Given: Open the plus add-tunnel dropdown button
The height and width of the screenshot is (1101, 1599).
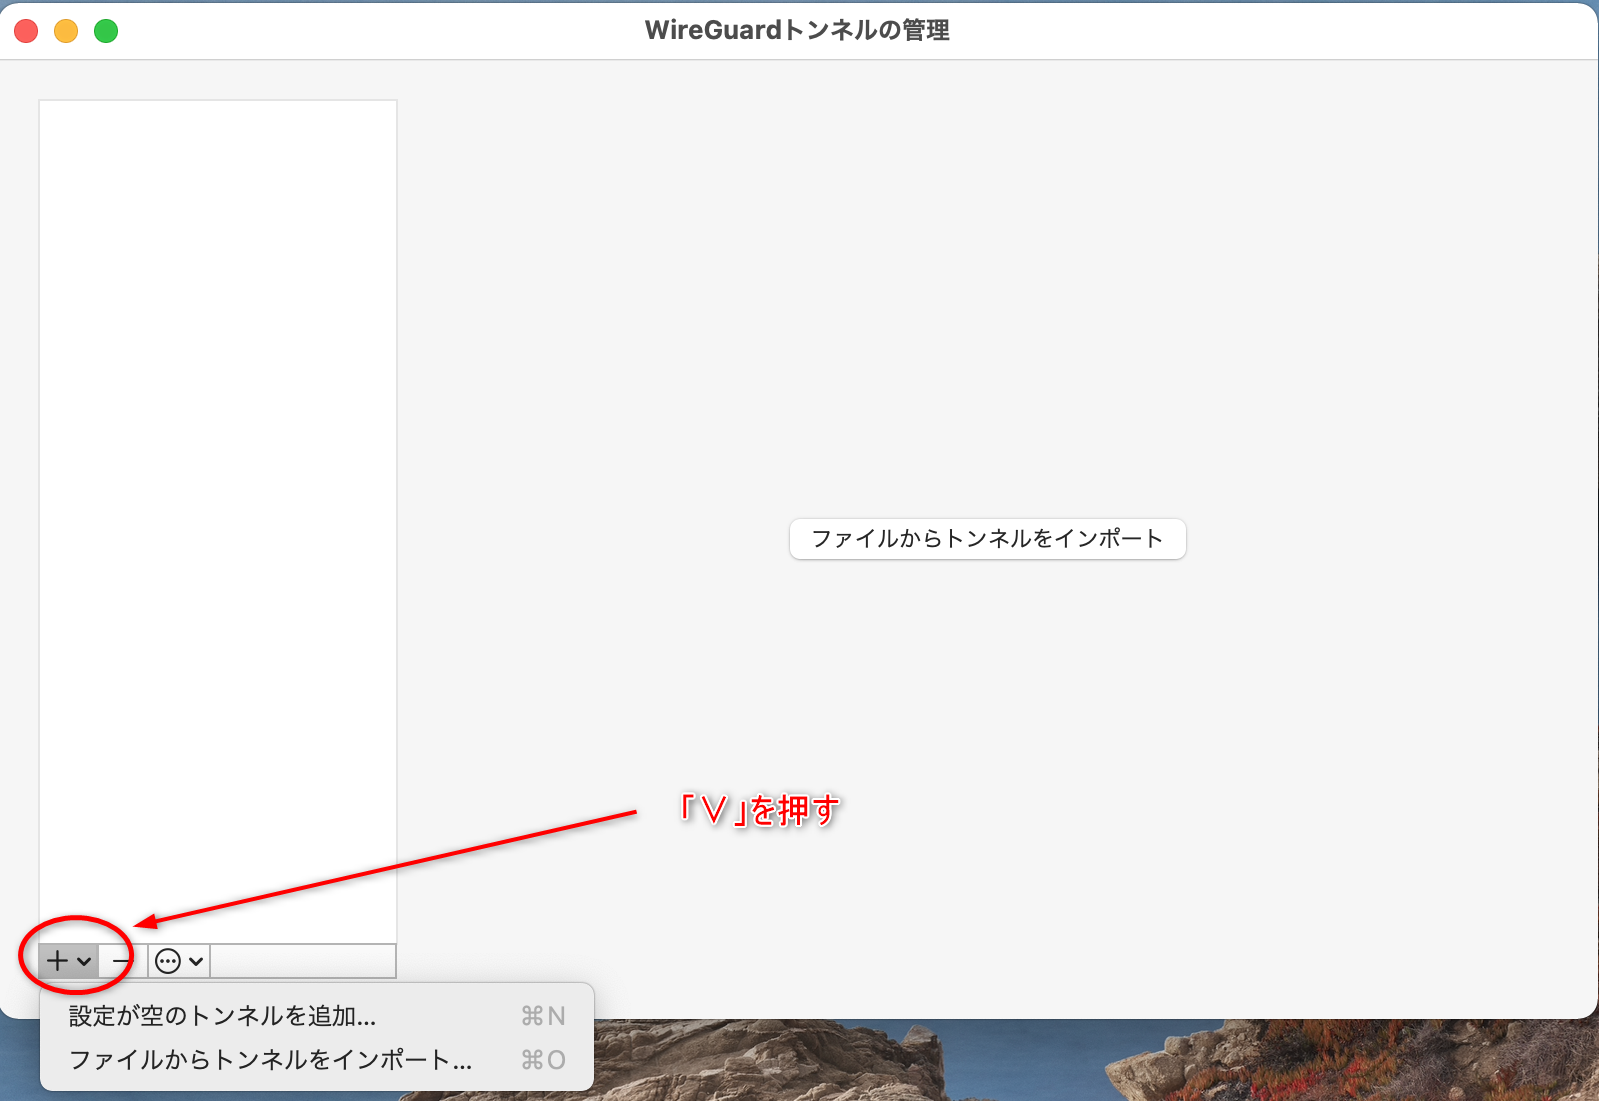Looking at the screenshot, I should pos(69,961).
